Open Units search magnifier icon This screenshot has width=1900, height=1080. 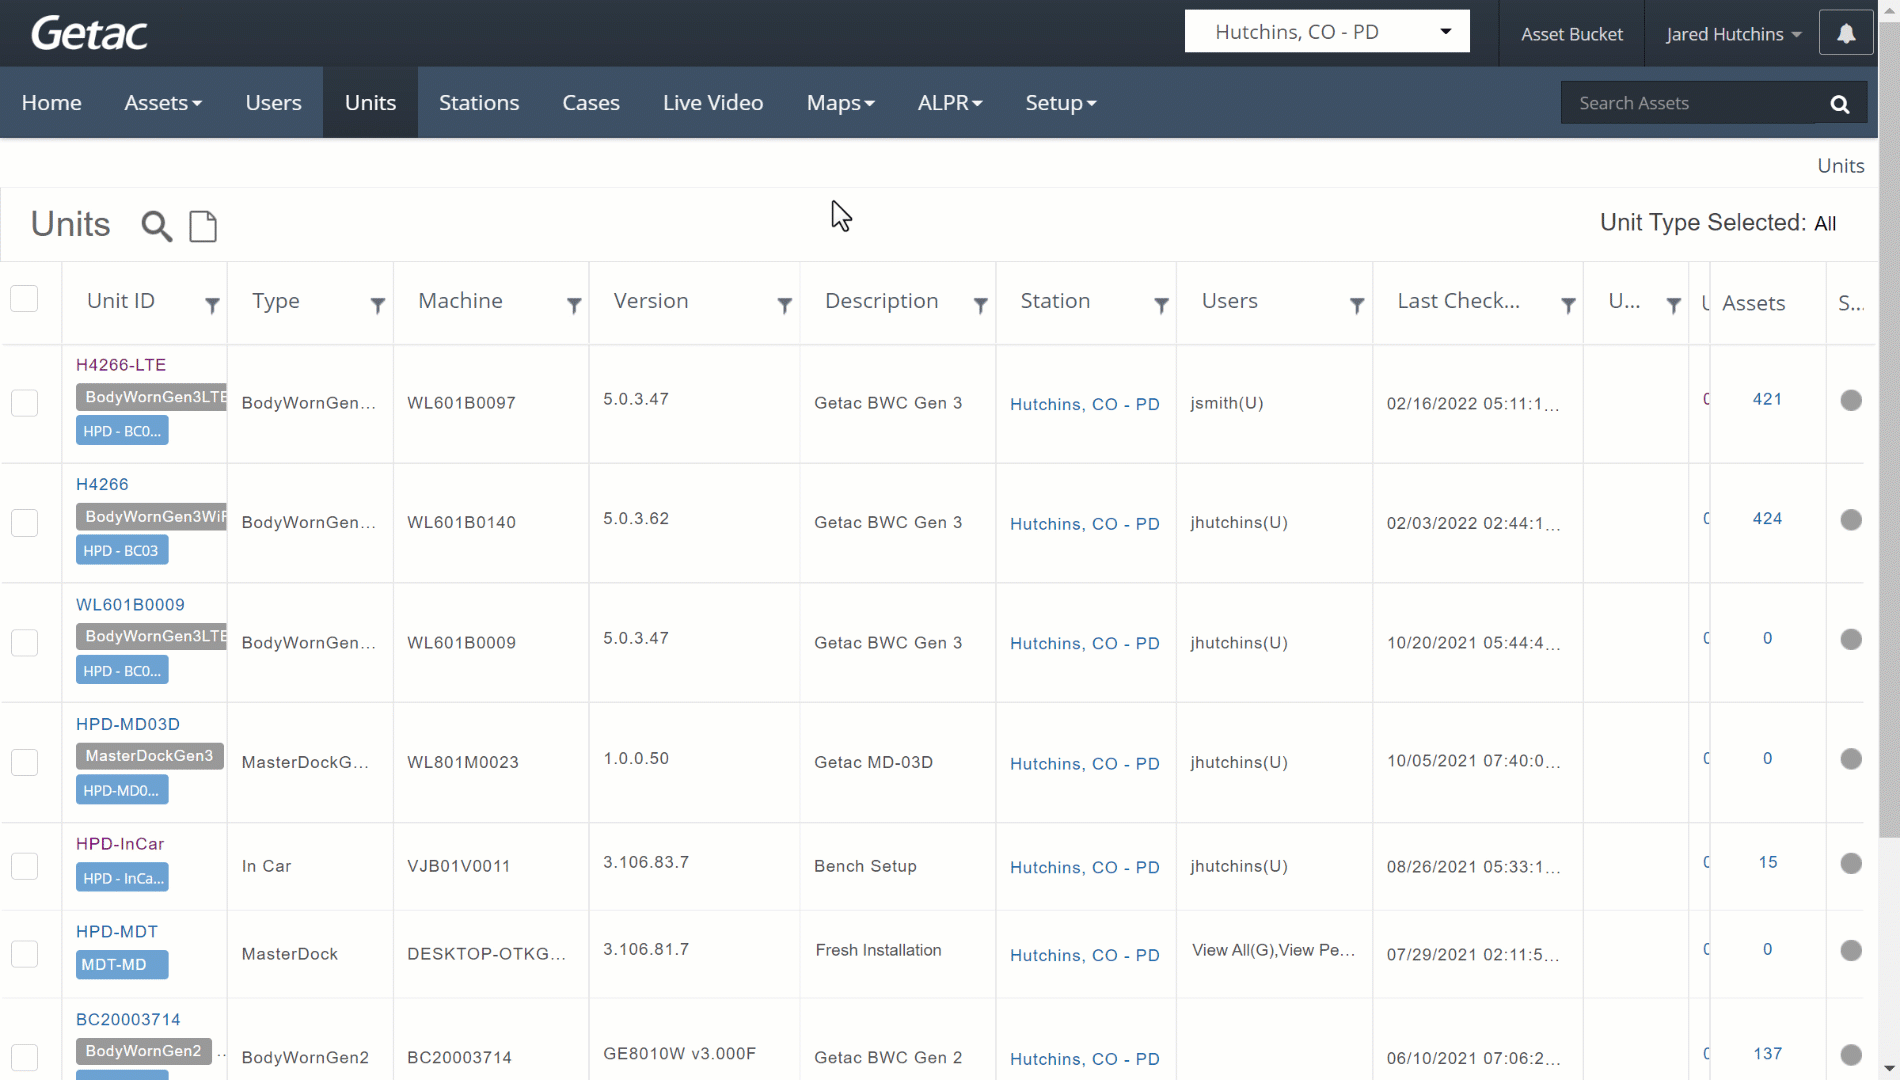point(156,226)
